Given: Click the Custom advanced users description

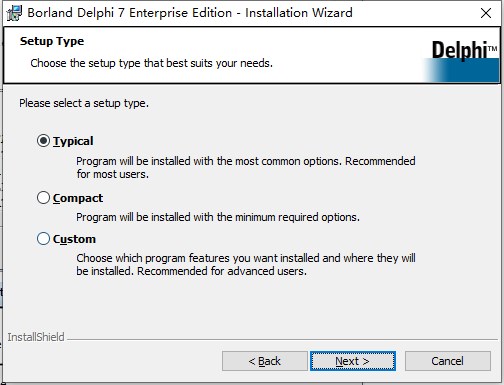Looking at the screenshot, I should point(246,265).
